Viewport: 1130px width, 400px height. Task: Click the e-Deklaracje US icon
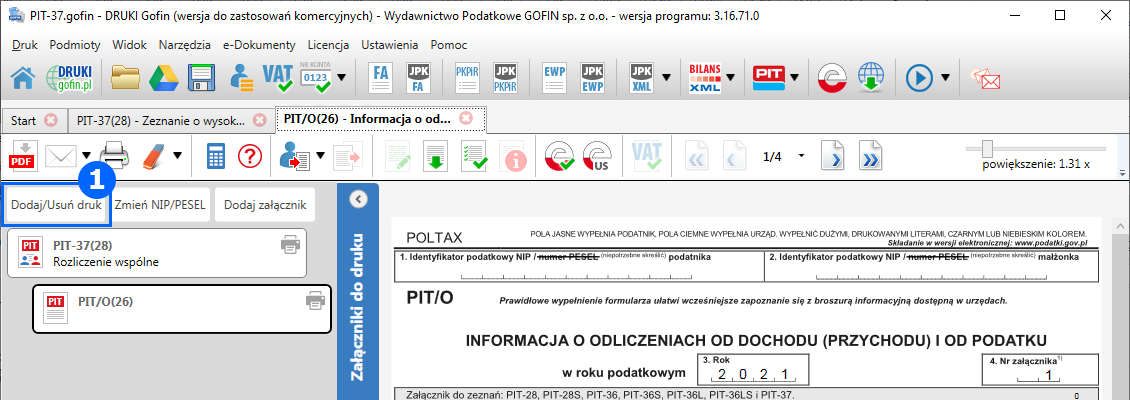pyautogui.click(x=597, y=155)
